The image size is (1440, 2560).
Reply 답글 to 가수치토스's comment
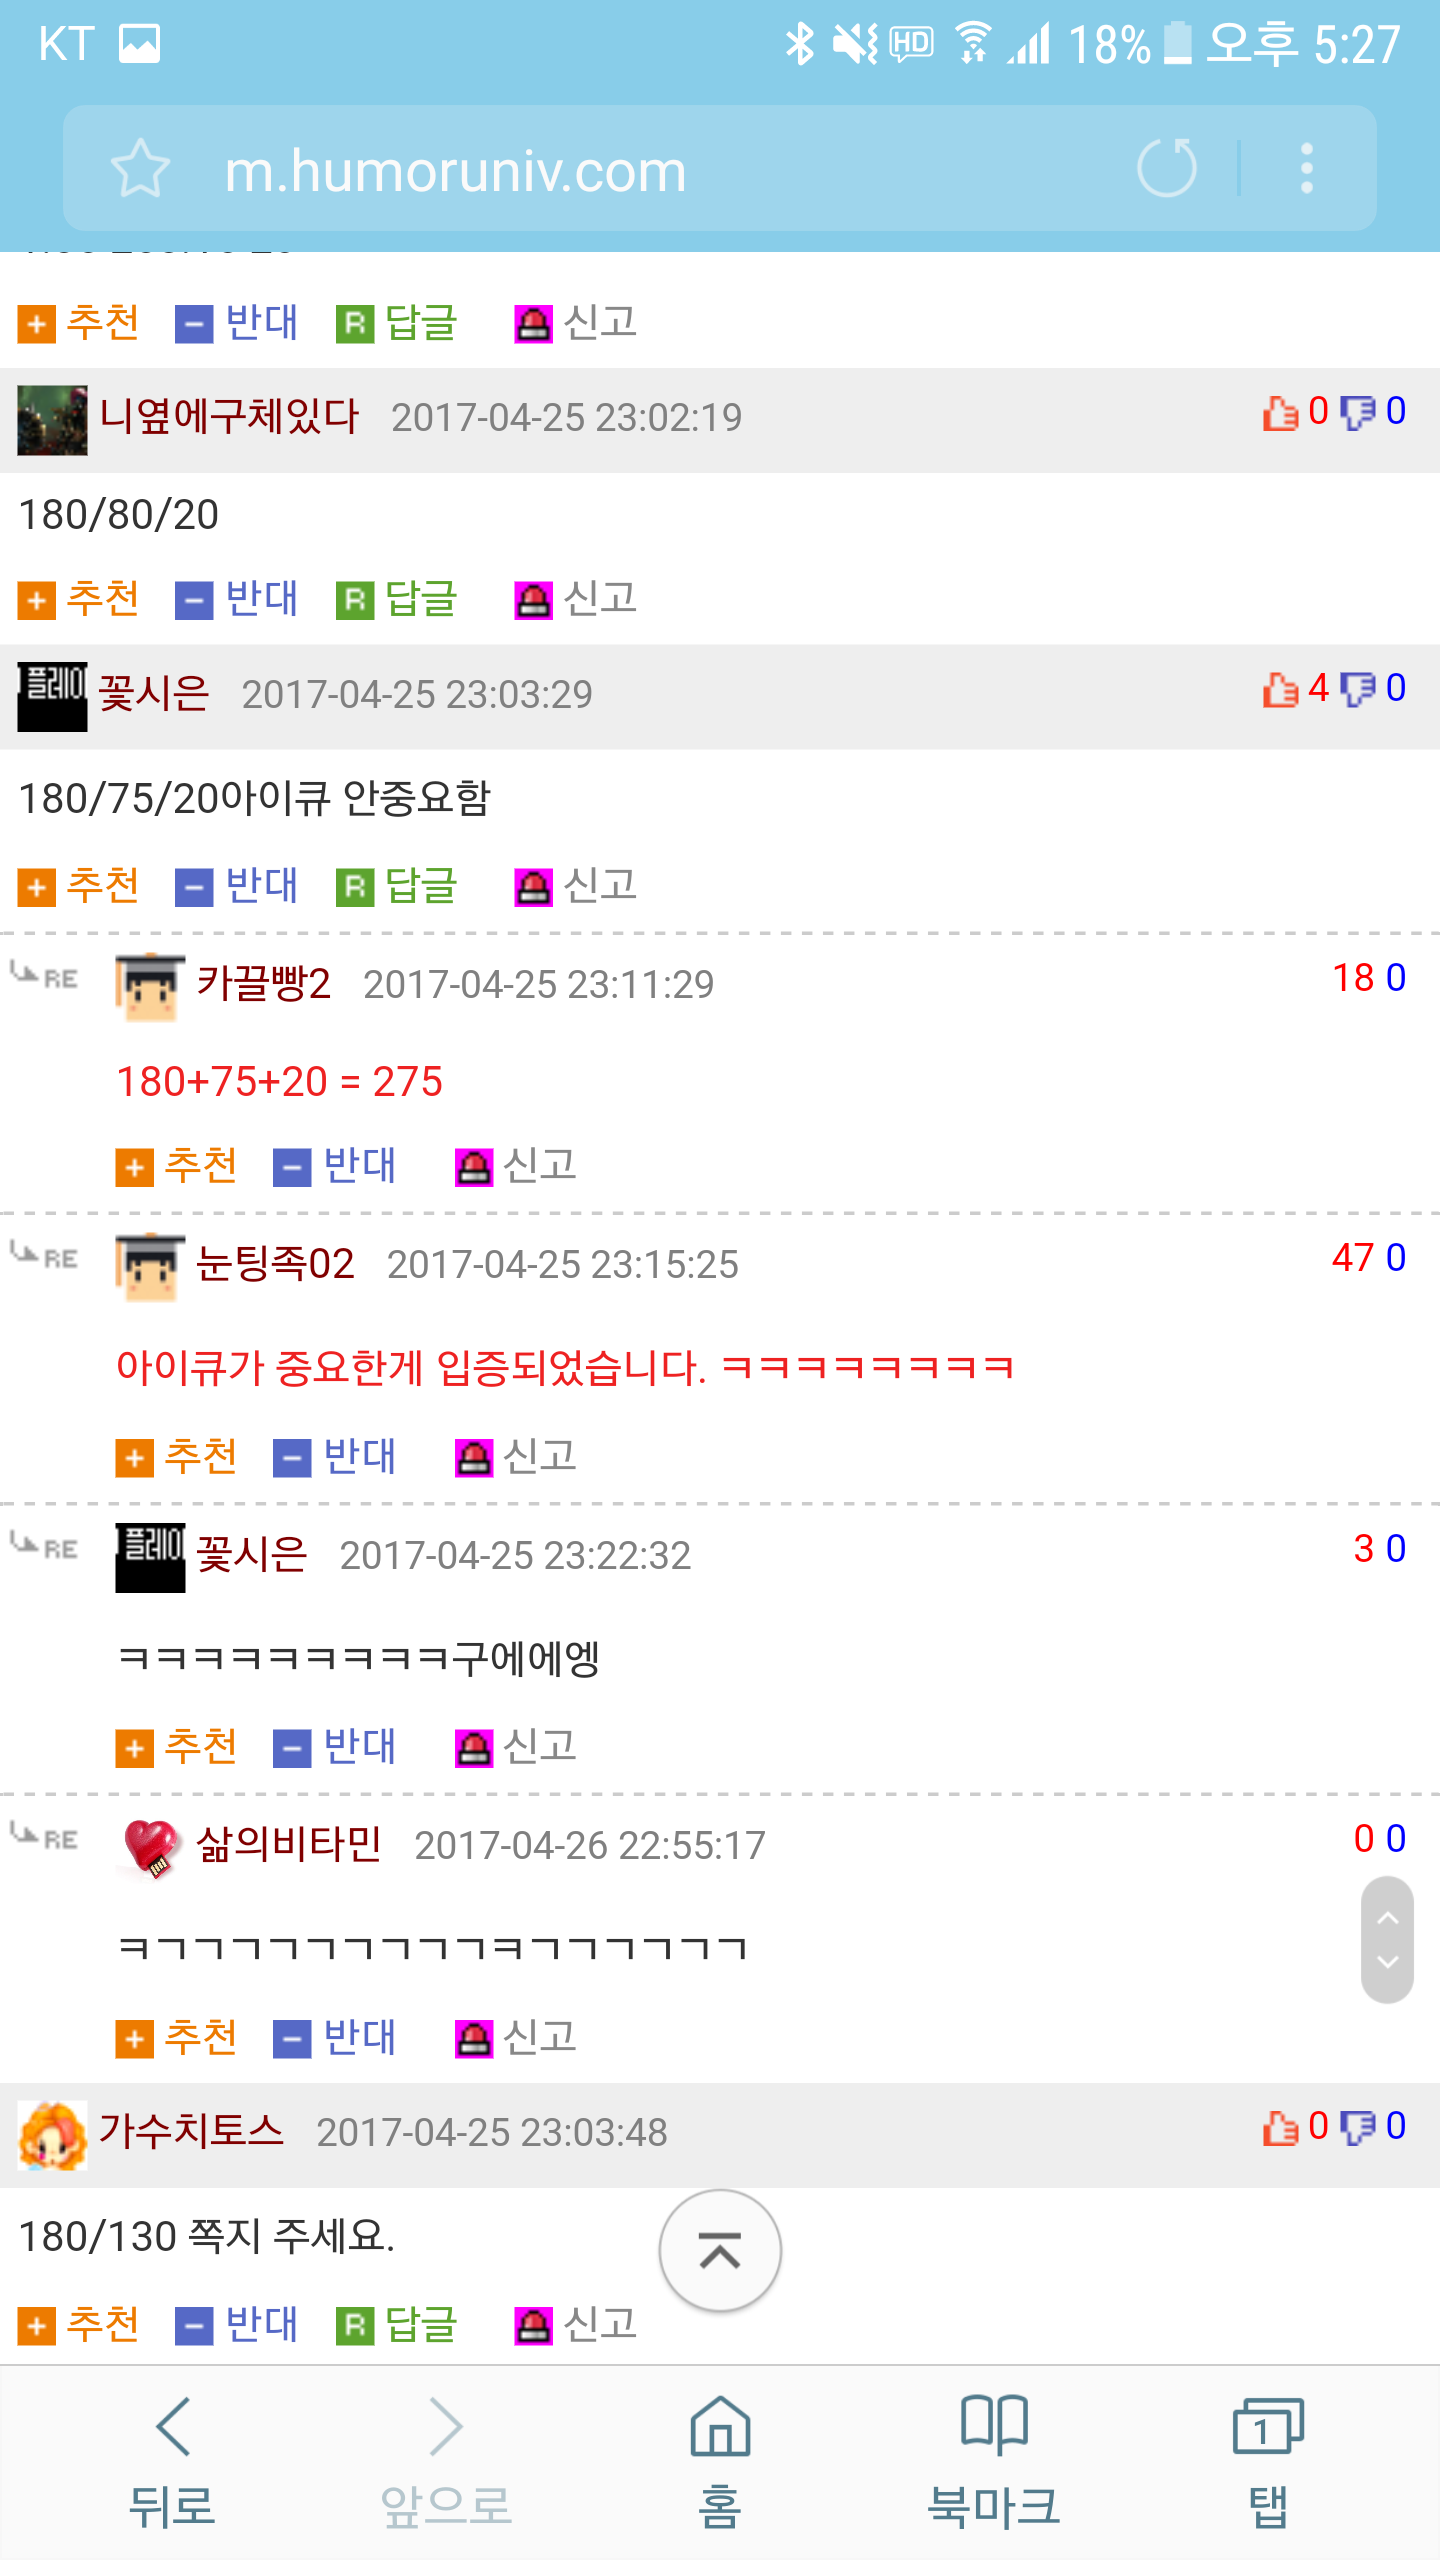397,2325
